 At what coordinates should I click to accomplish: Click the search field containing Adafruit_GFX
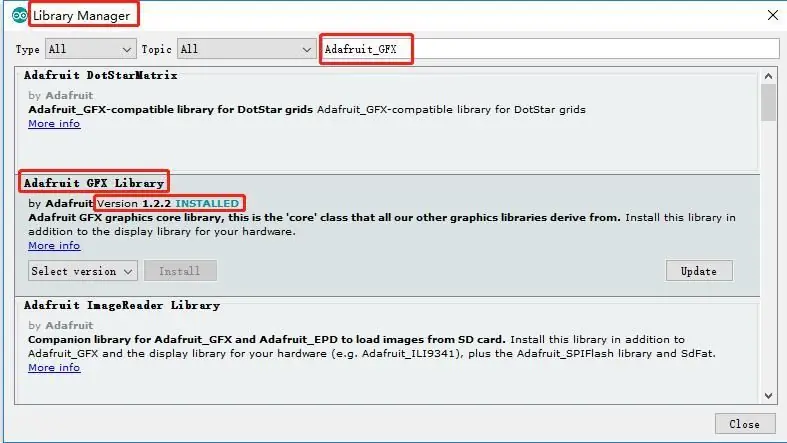[x=550, y=49]
